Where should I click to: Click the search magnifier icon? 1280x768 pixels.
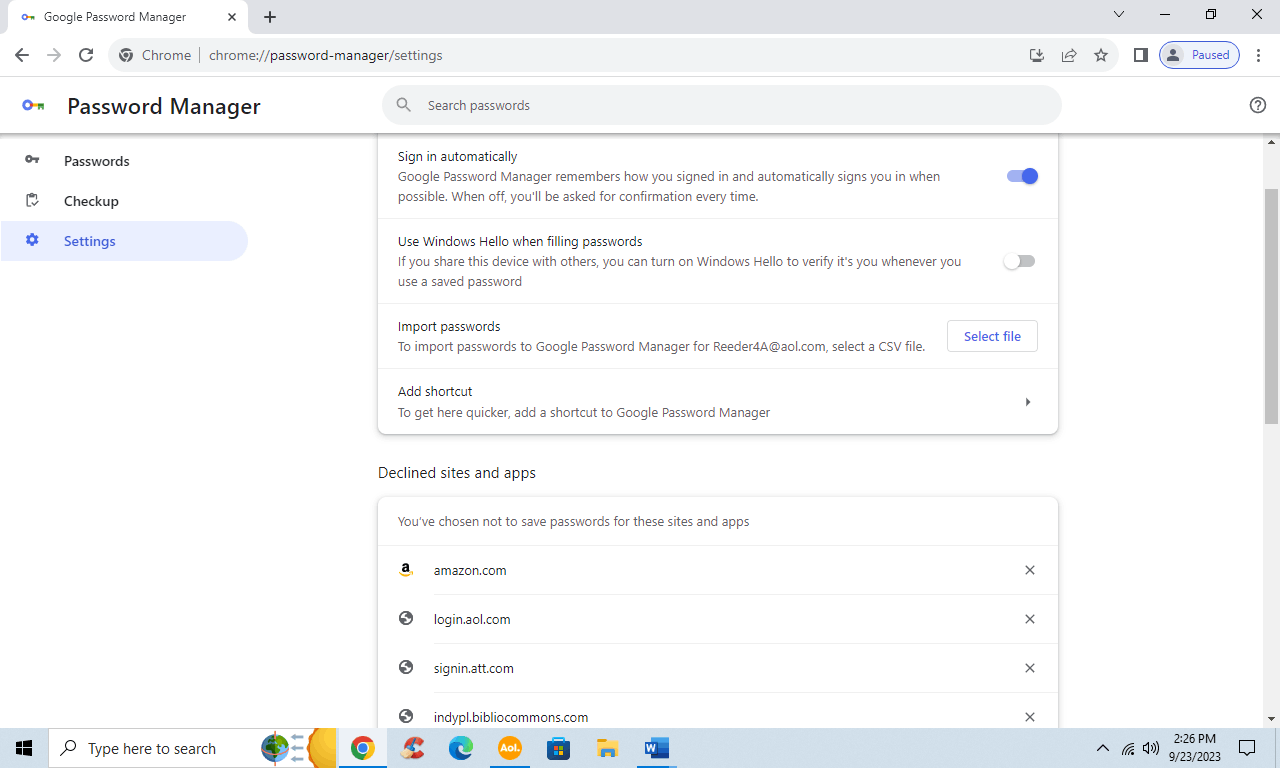404,105
